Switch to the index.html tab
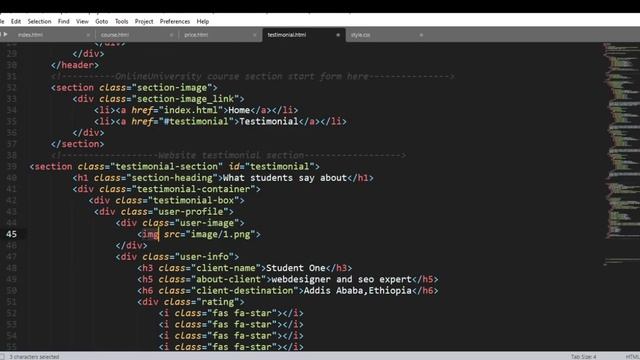Viewport: 640px width, 360px height. pyautogui.click(x=31, y=35)
